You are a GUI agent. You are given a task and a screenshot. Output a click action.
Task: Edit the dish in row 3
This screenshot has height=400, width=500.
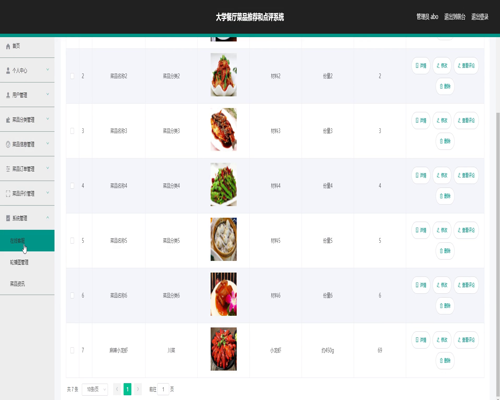point(442,120)
